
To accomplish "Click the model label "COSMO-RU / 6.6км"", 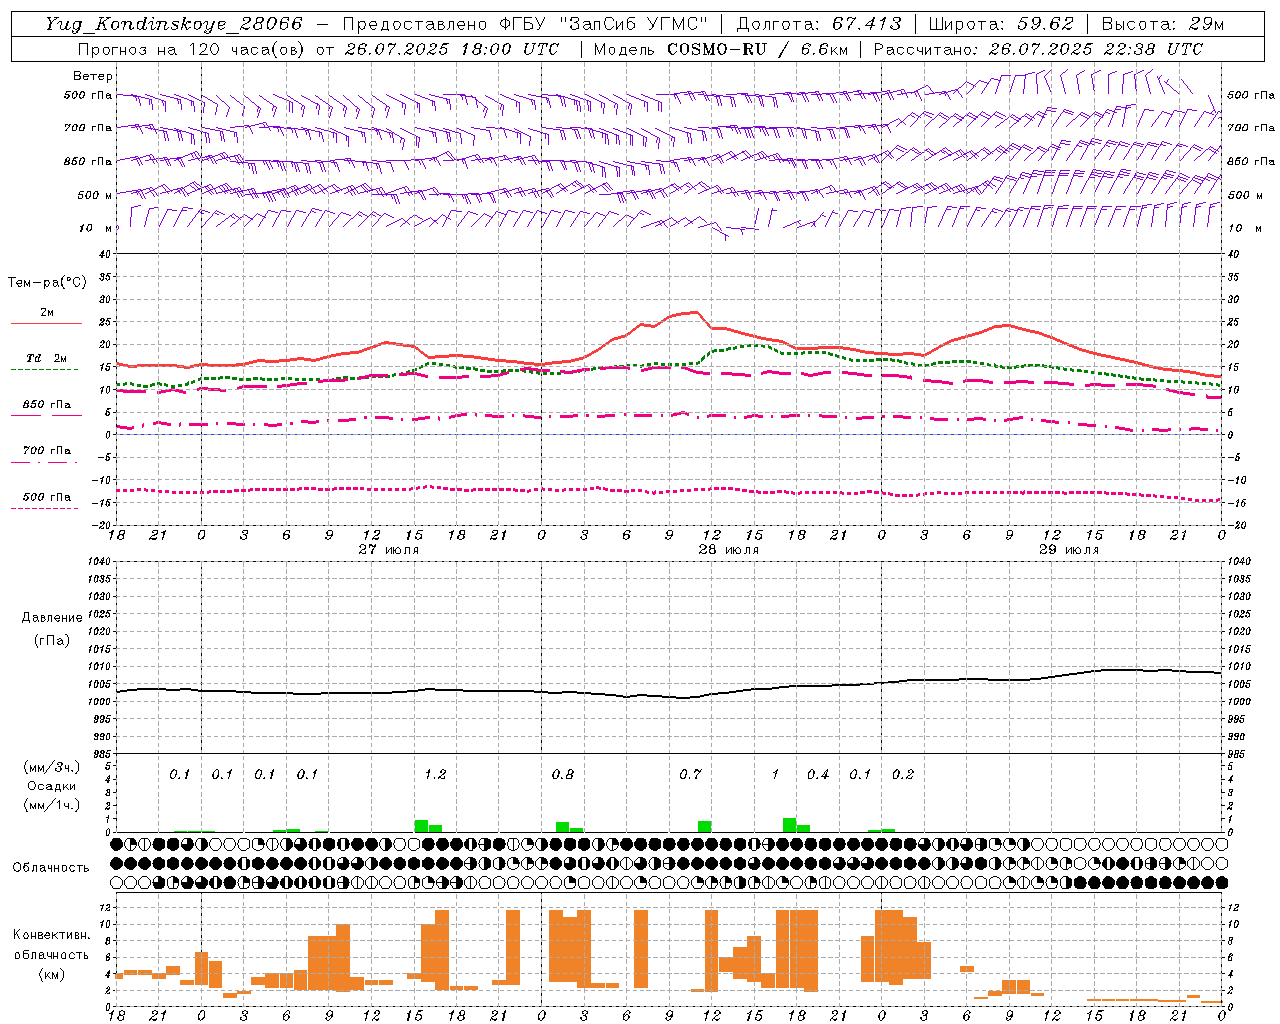I will (757, 49).
